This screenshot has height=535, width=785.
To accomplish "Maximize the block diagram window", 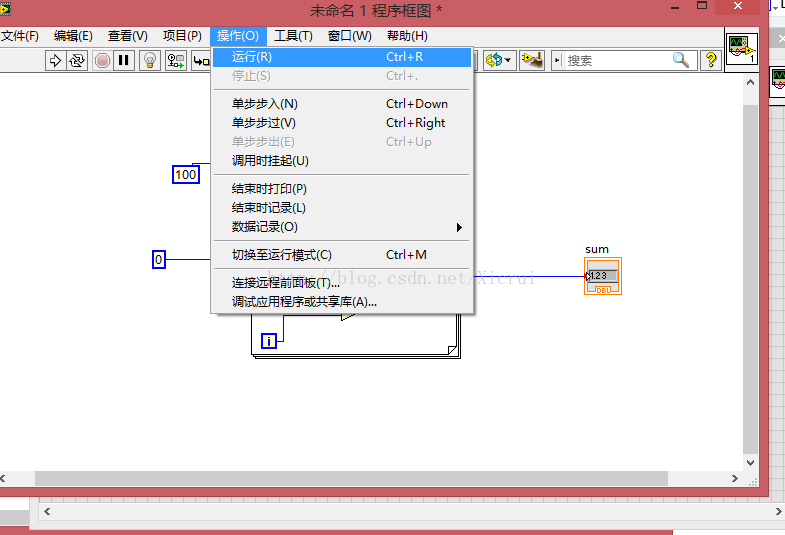I will point(702,6).
